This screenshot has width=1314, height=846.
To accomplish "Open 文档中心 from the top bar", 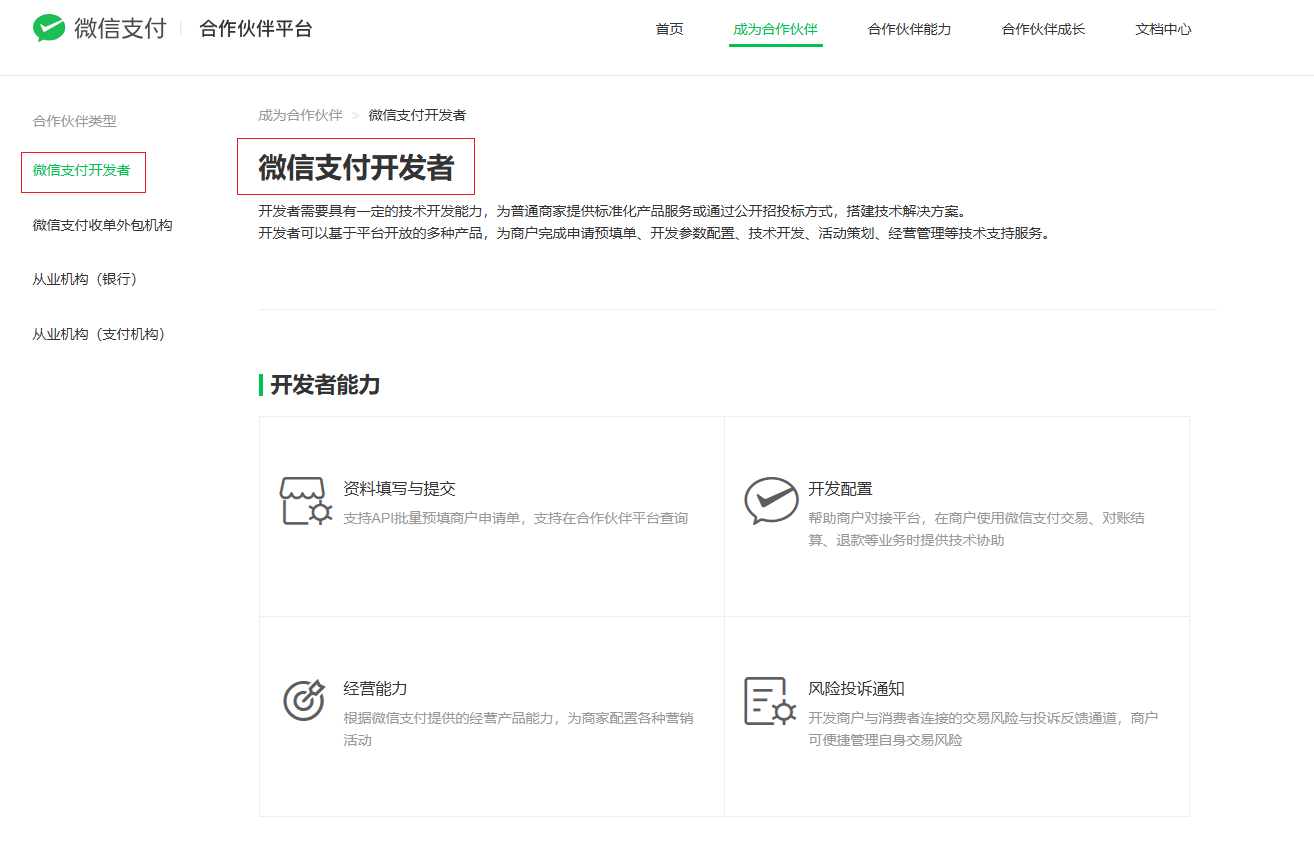I will pos(1163,29).
